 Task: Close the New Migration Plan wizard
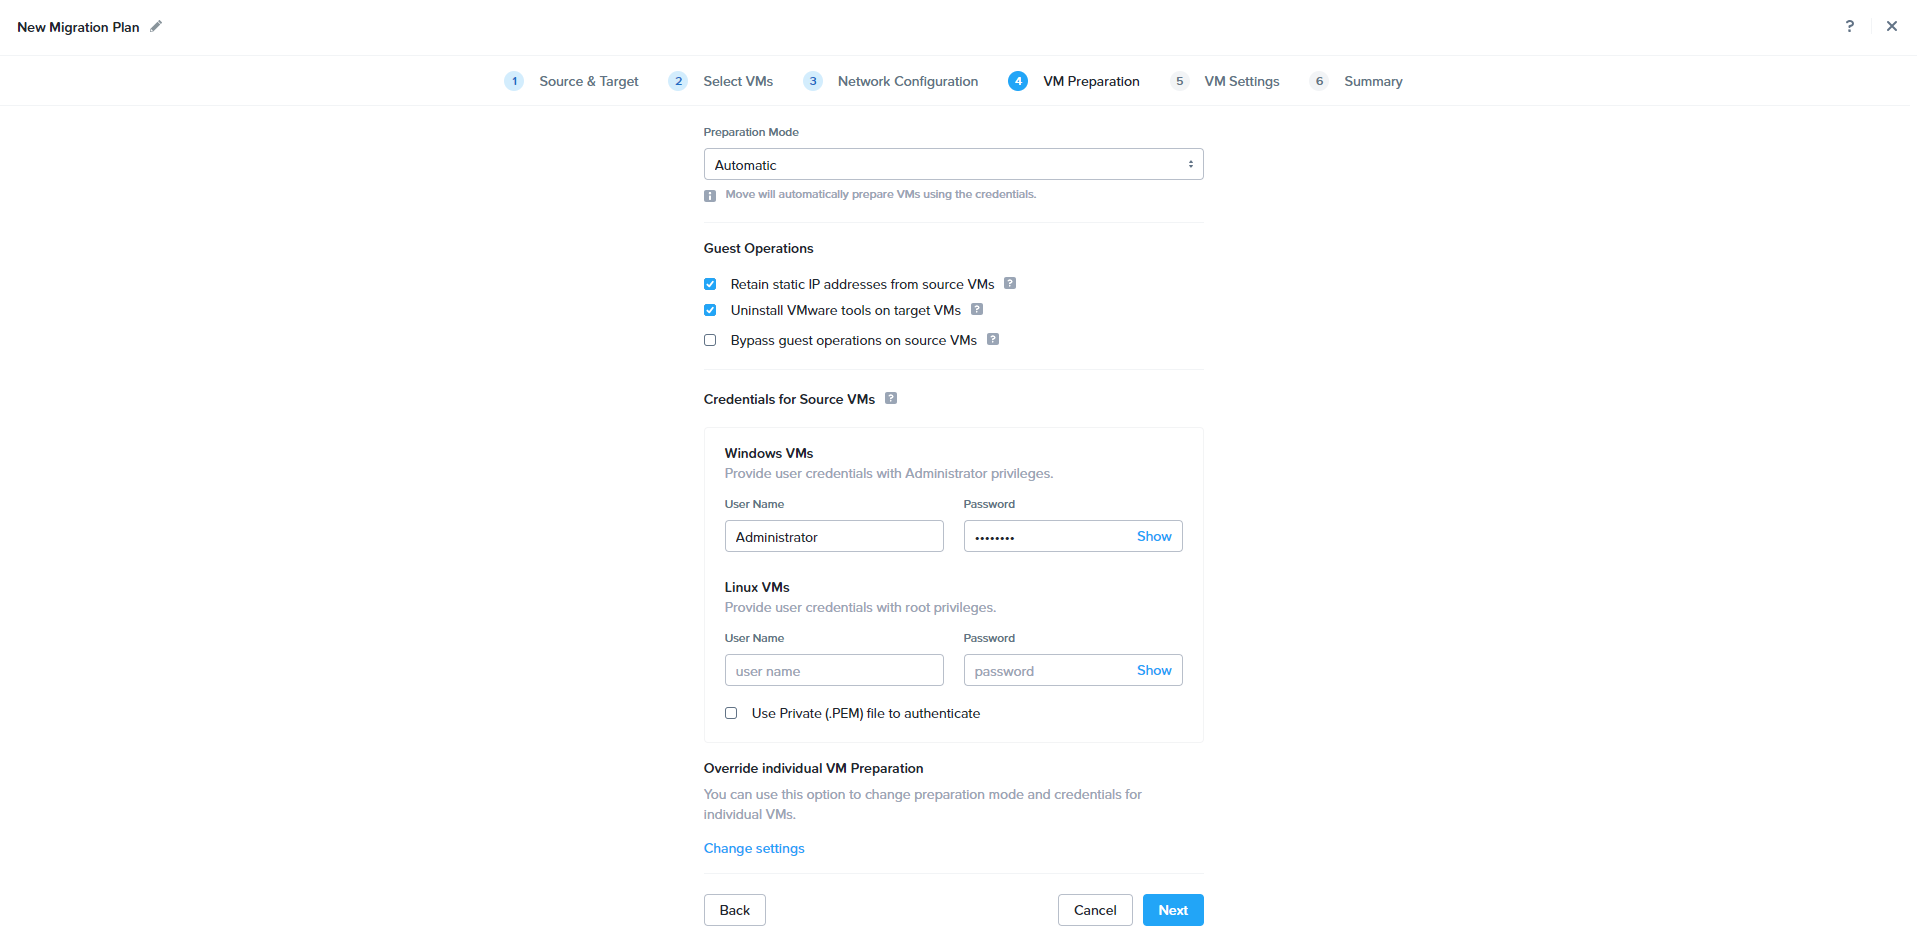point(1891,27)
